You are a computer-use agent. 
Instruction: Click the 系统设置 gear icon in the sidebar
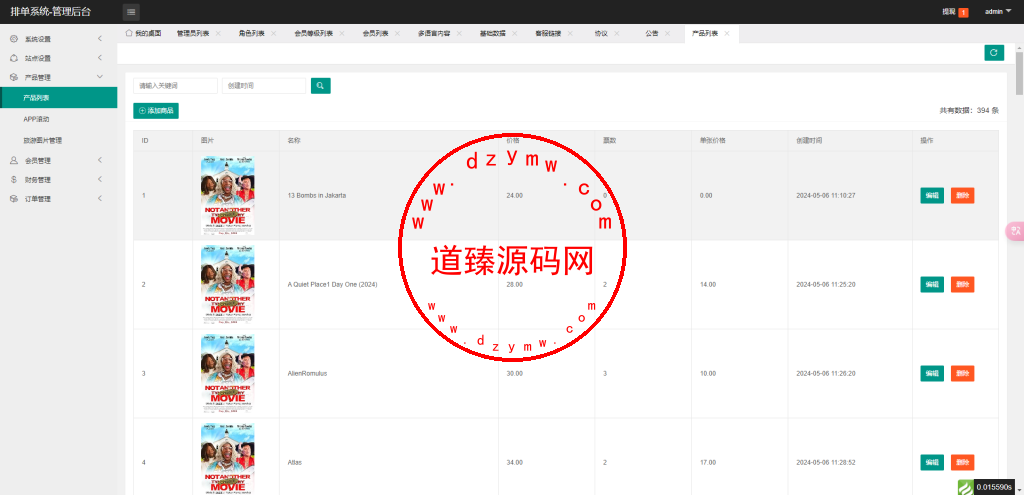(x=14, y=39)
